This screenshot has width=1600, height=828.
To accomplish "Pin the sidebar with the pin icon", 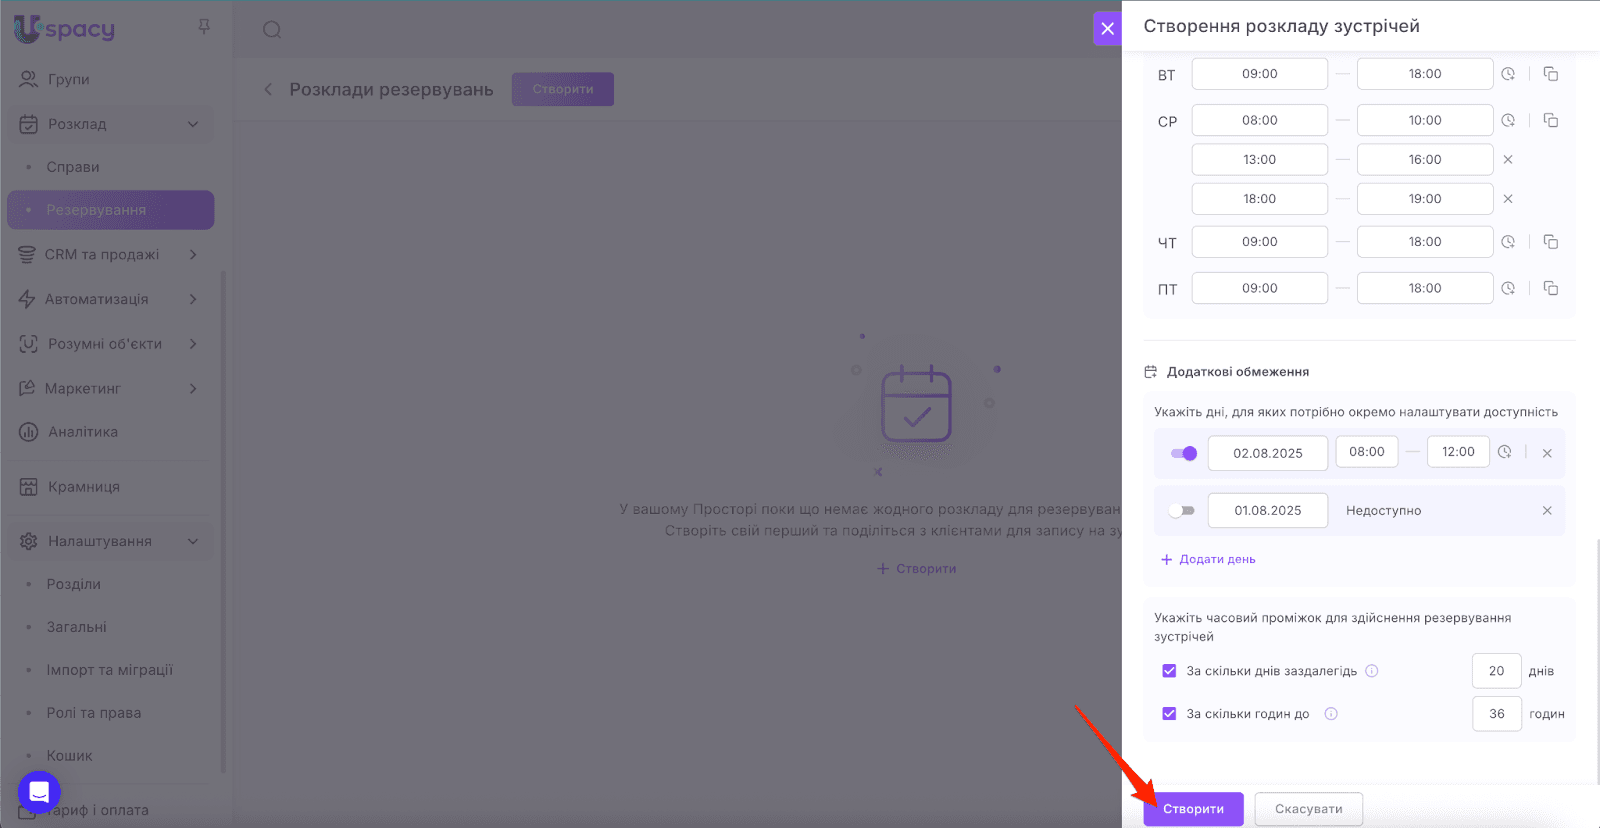I will pyautogui.click(x=204, y=27).
